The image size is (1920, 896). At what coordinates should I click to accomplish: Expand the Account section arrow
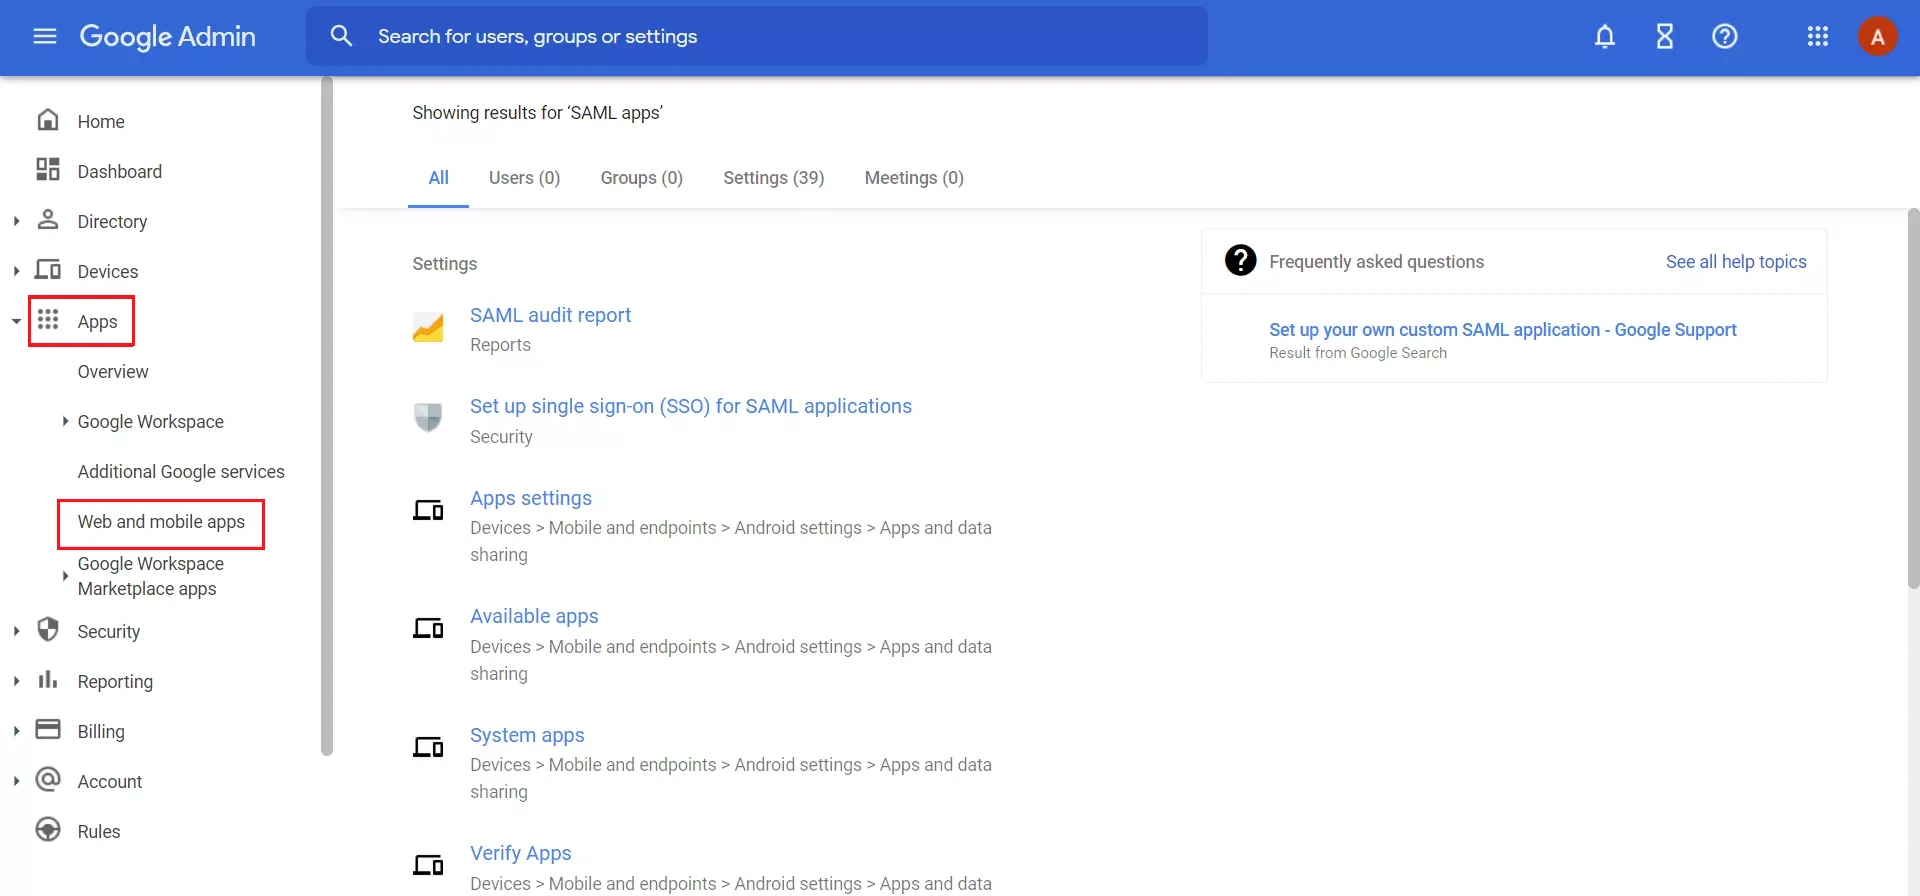pyautogui.click(x=16, y=781)
